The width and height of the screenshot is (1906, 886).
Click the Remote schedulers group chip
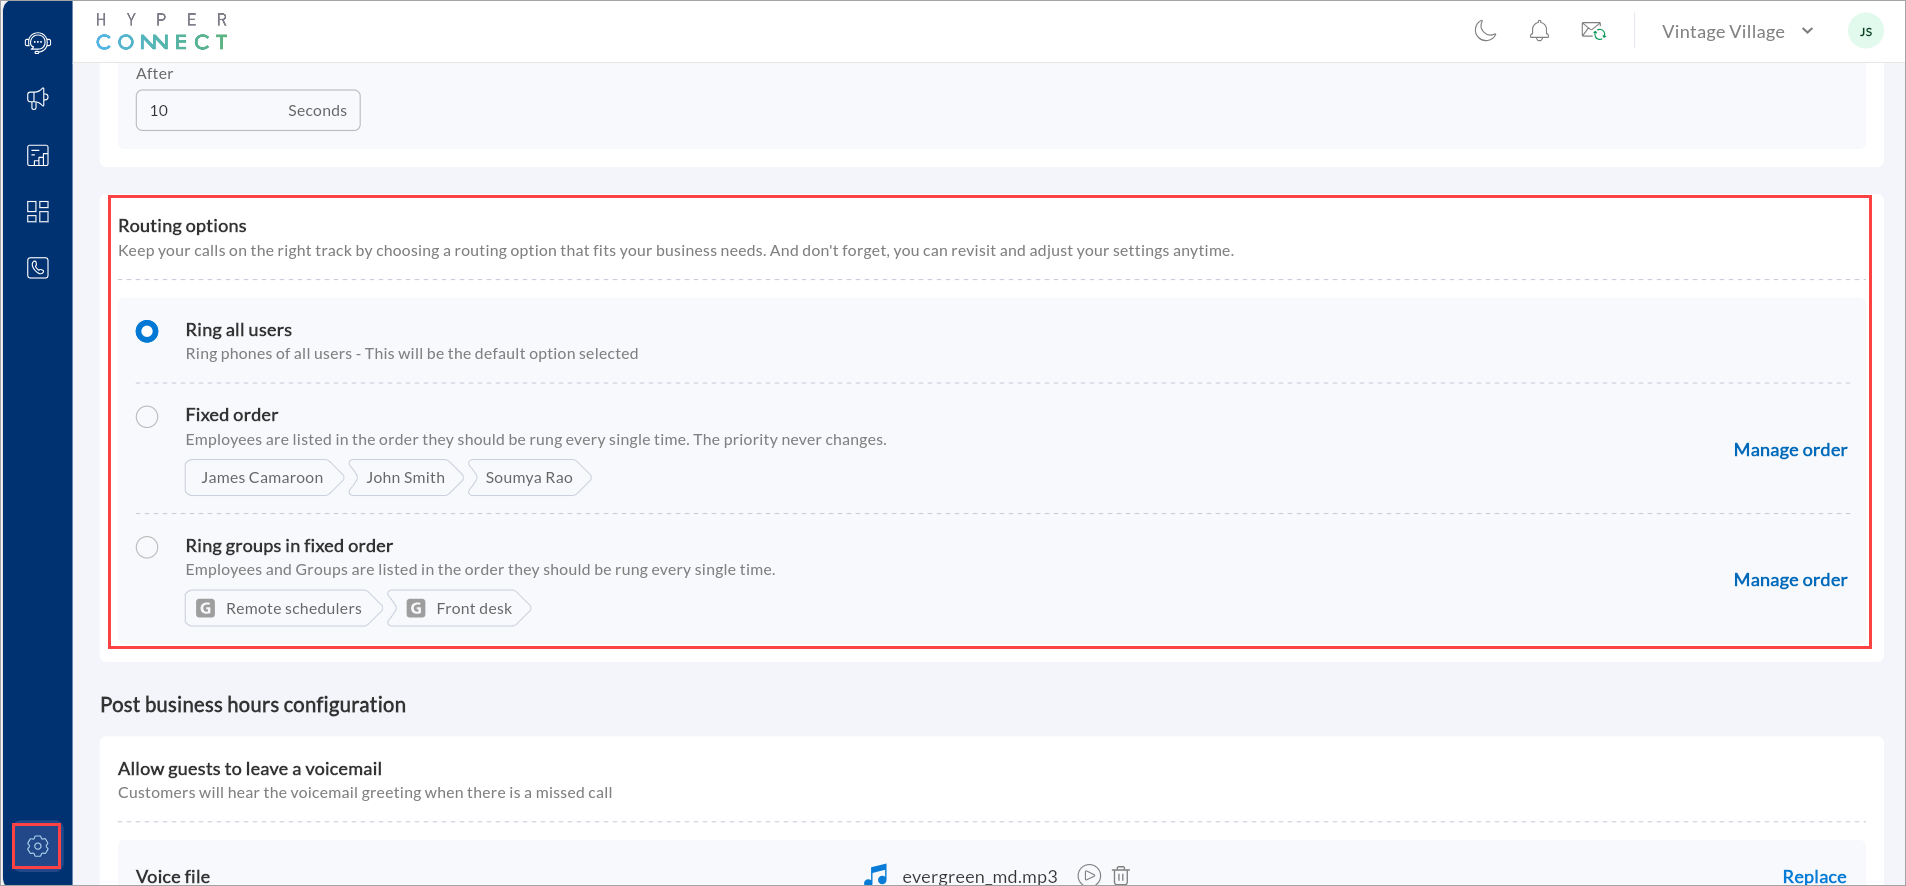tap(284, 608)
